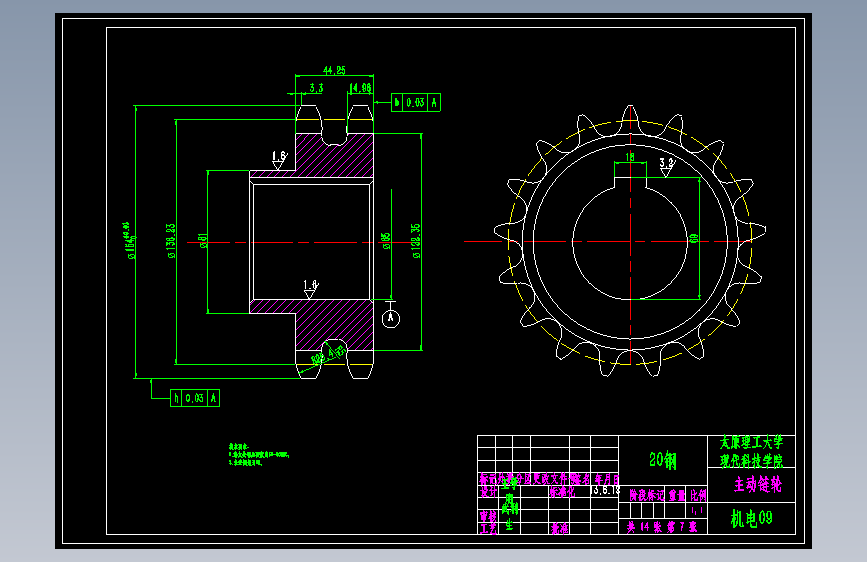Screen dimensions: 867x562
Task: Click the 3.3 dimension label
Action: (x=316, y=88)
